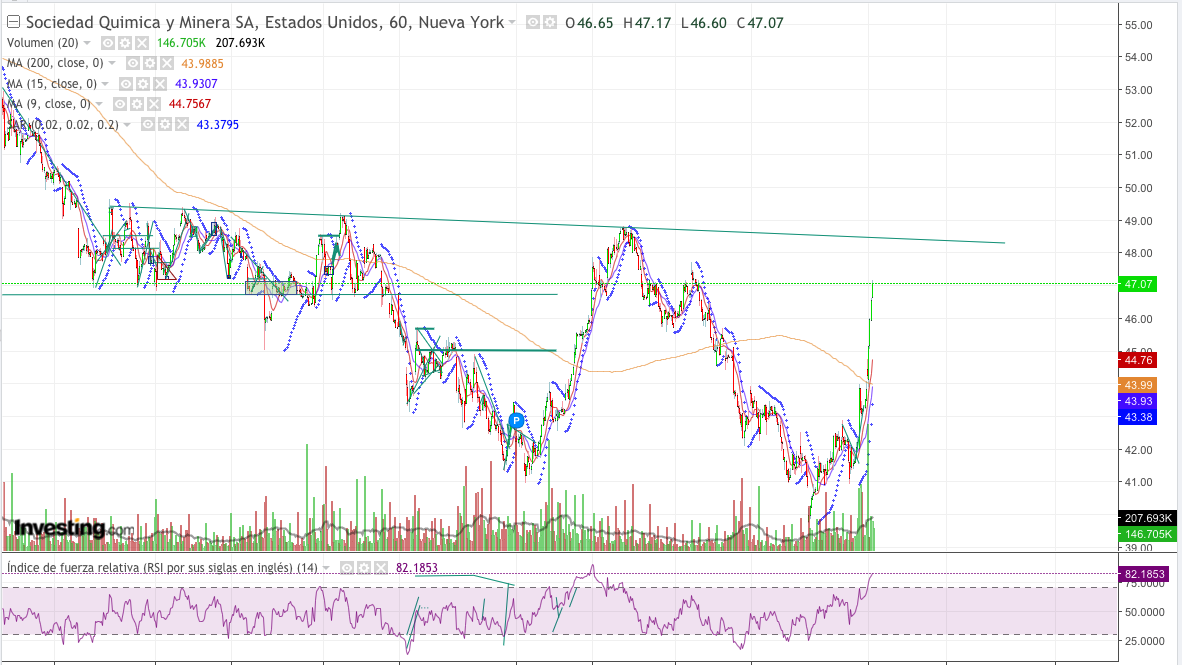Toggle visibility eye for the main symbol series
Viewport: 1182px width, 665px height.
(x=533, y=23)
